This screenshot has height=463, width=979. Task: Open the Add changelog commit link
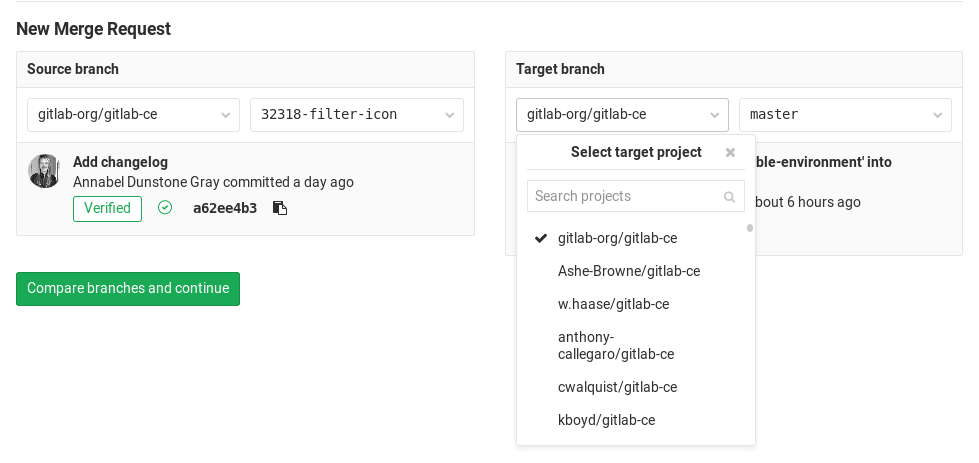(120, 162)
